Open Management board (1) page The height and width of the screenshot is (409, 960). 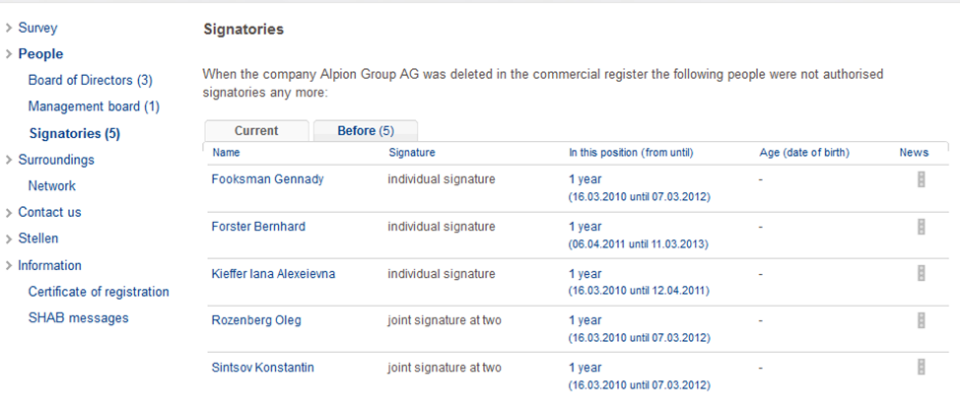click(94, 107)
